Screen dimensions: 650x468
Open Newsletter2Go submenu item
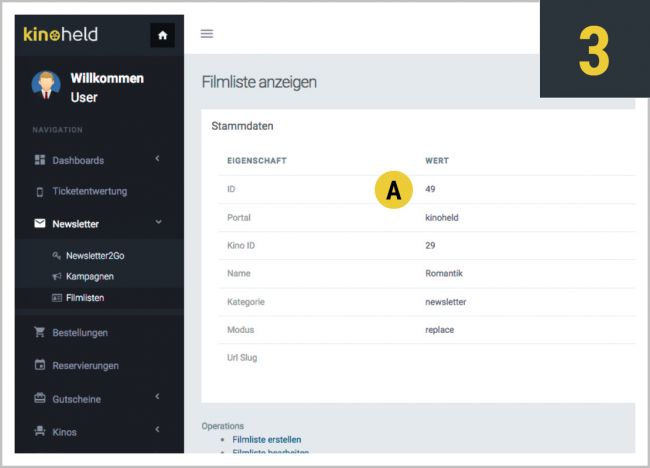[94, 256]
